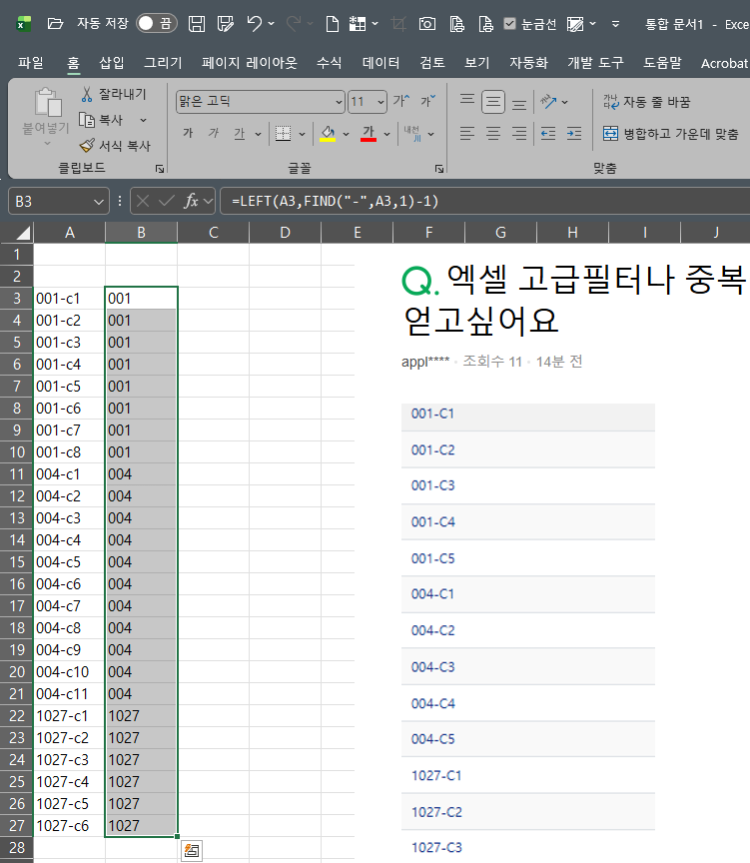Image resolution: width=750 pixels, height=863 pixels.
Task: Open the undo history dropdown arrow
Action: (271, 24)
